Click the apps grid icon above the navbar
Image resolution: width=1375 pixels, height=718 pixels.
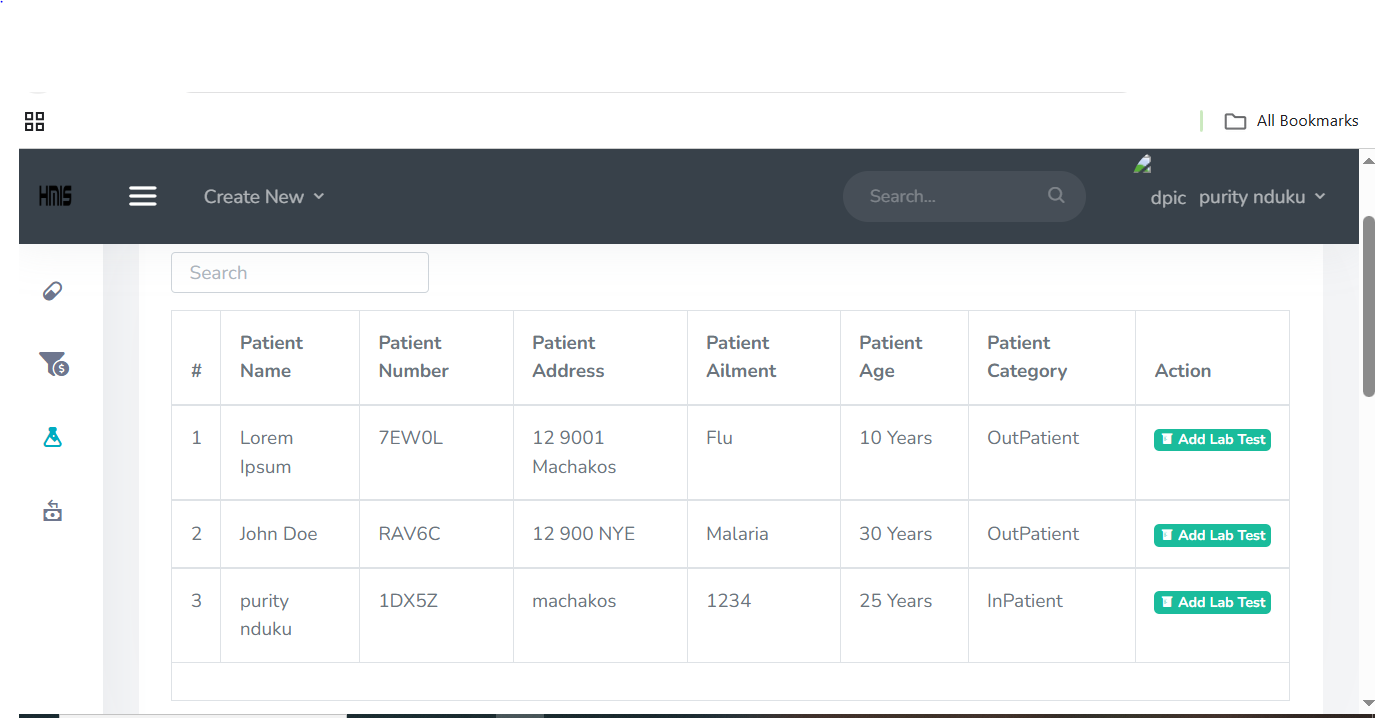(34, 121)
